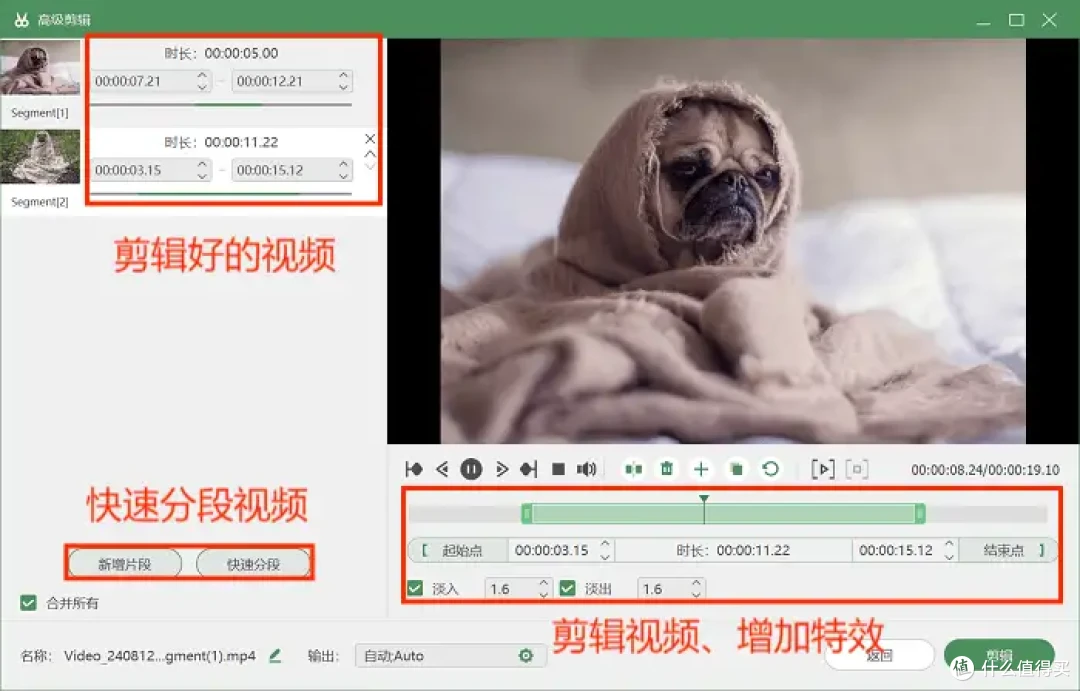The image size is (1080, 691).
Task: Delete segment with green trash icon
Action: pyautogui.click(x=667, y=469)
